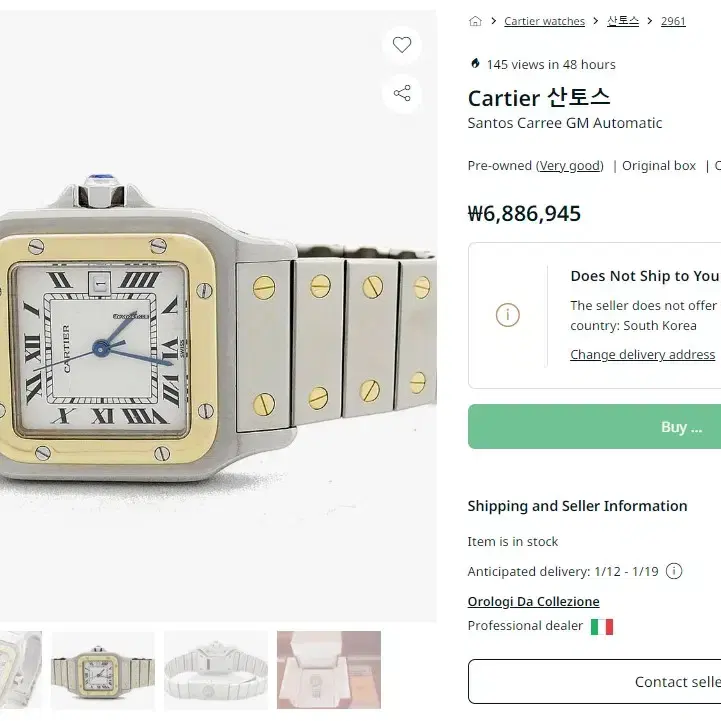Add watch to favorites with heart icon

click(401, 45)
